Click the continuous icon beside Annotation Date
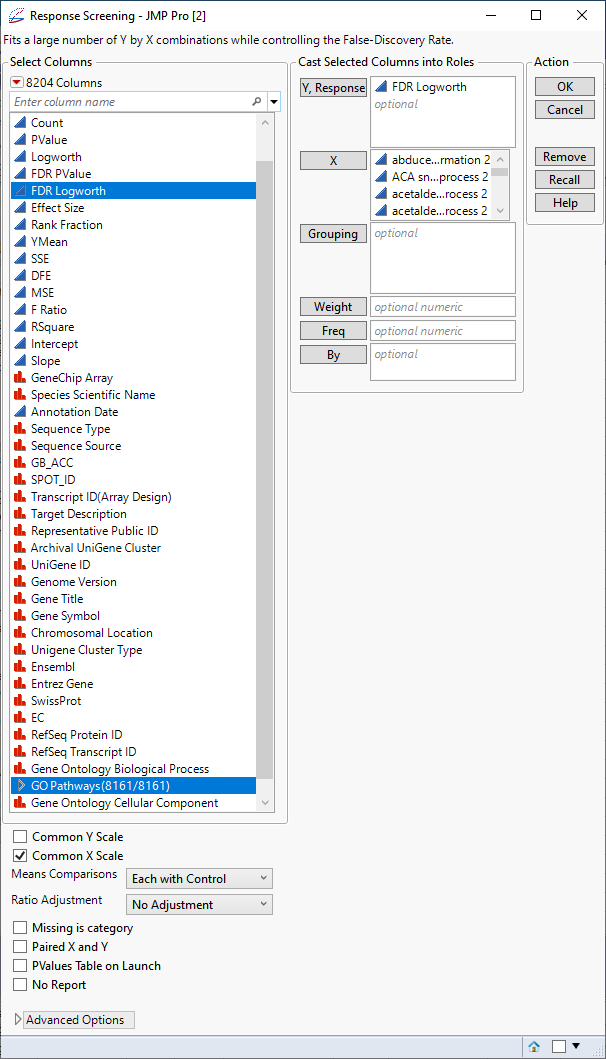 click(20, 412)
